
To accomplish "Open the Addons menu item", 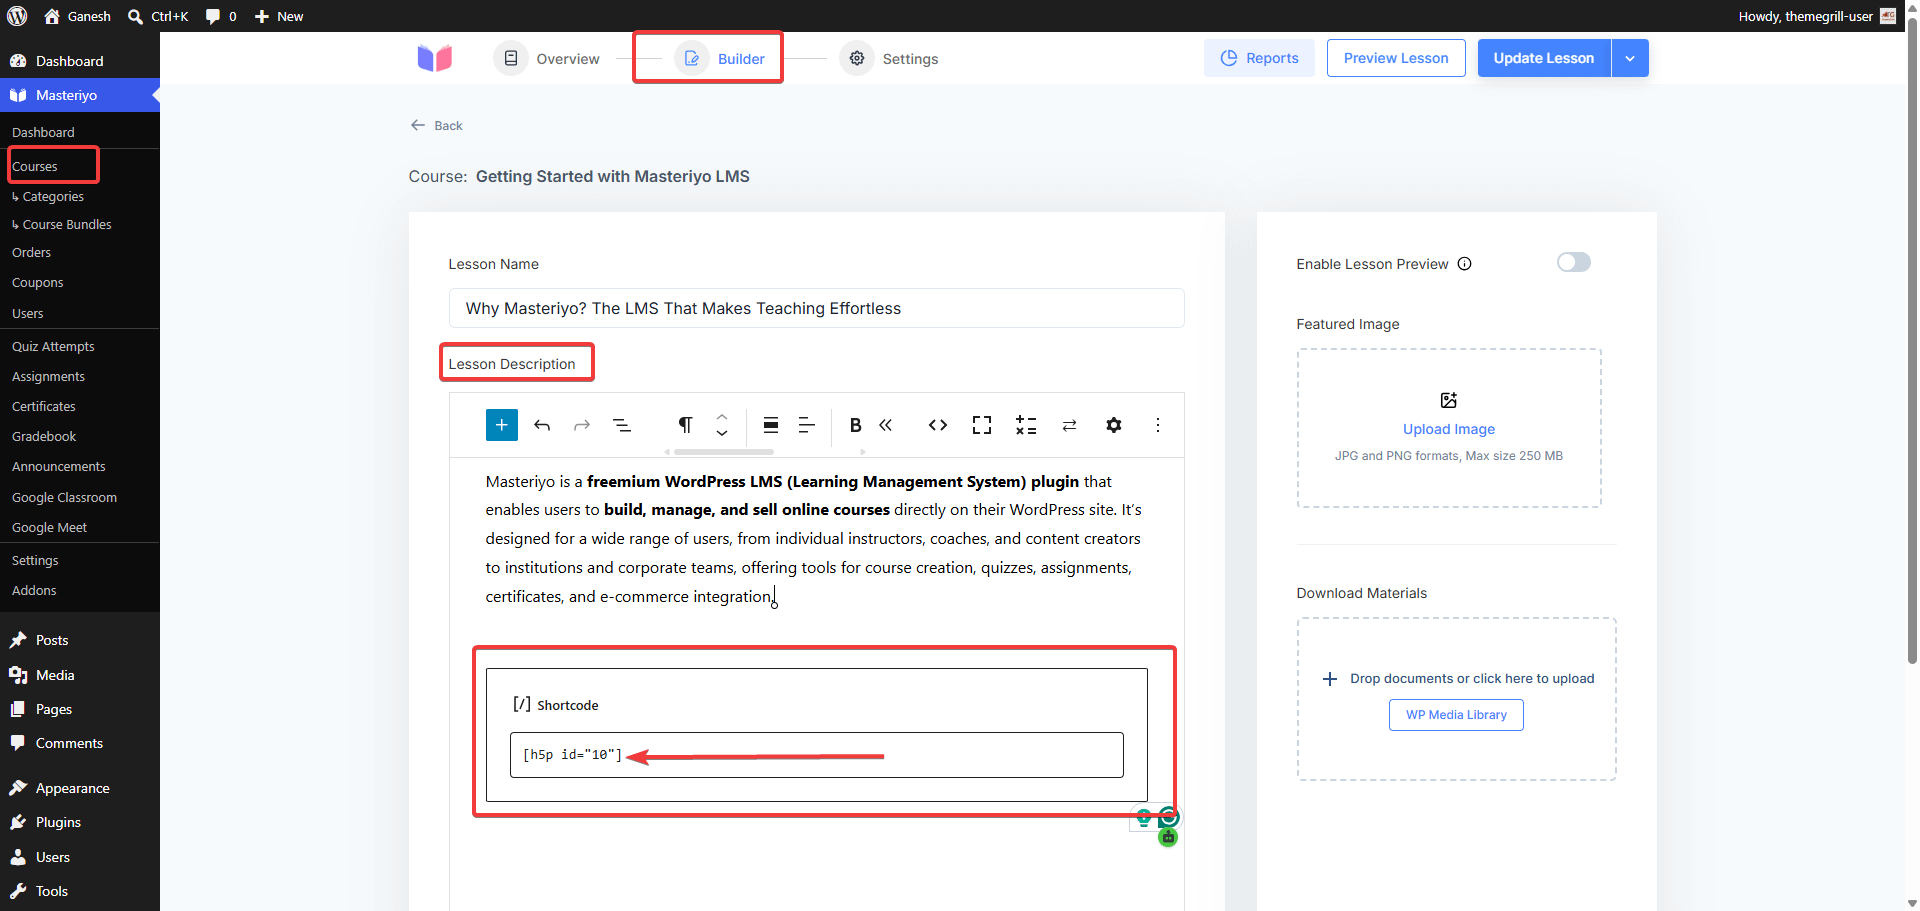I will (x=34, y=591).
